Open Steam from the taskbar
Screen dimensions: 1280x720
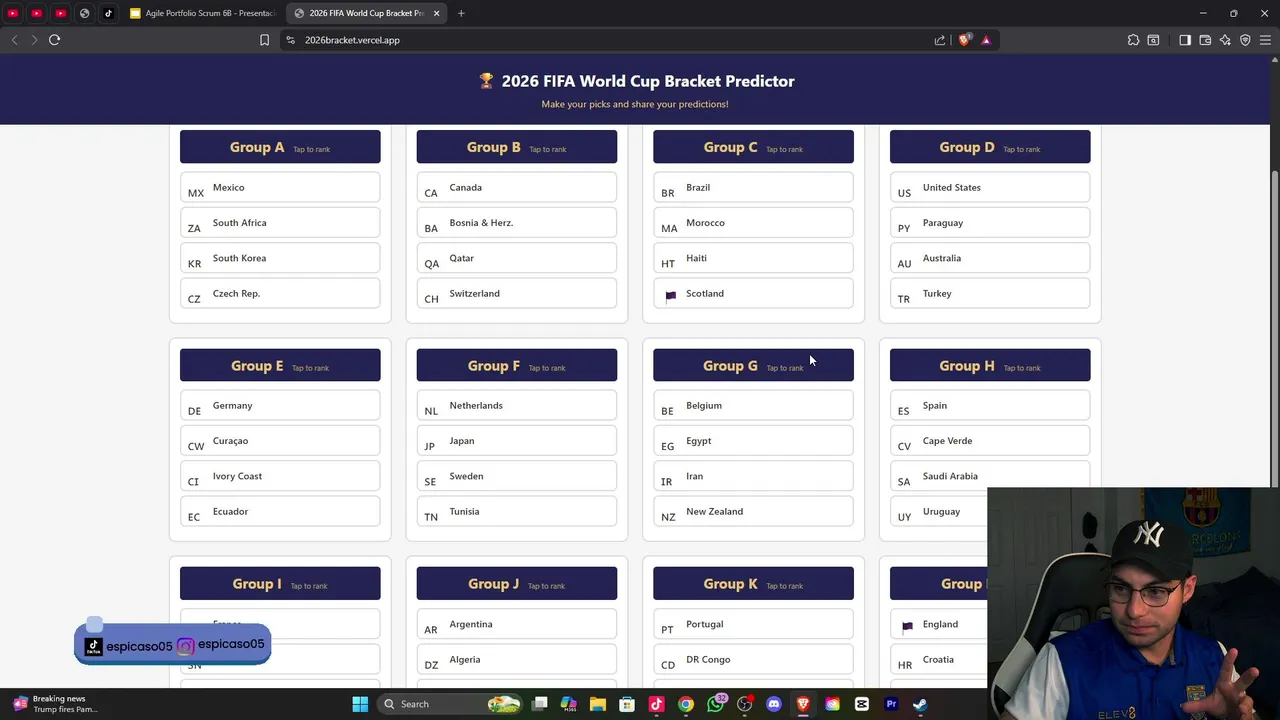point(920,704)
